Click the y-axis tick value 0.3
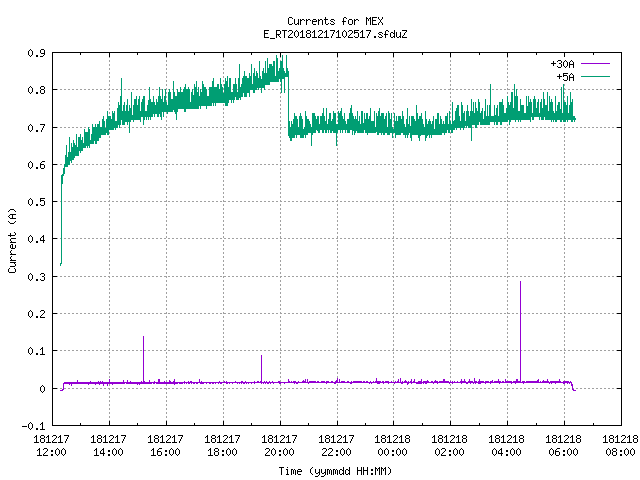 point(36,277)
